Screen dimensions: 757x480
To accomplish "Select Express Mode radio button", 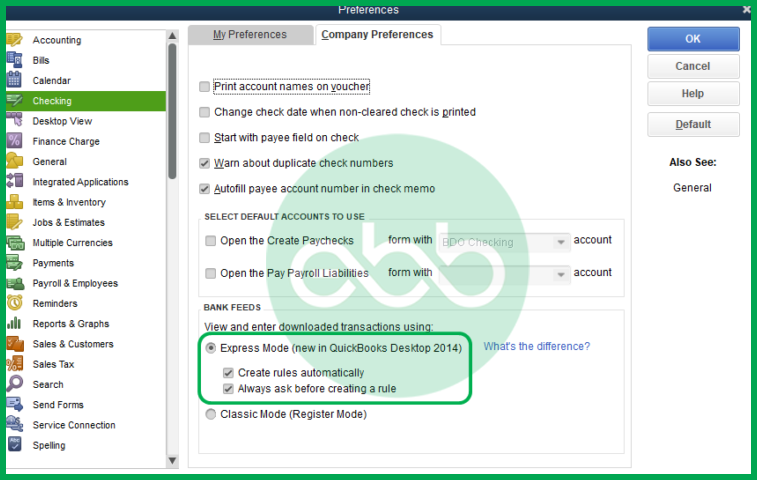I will click(x=210, y=348).
